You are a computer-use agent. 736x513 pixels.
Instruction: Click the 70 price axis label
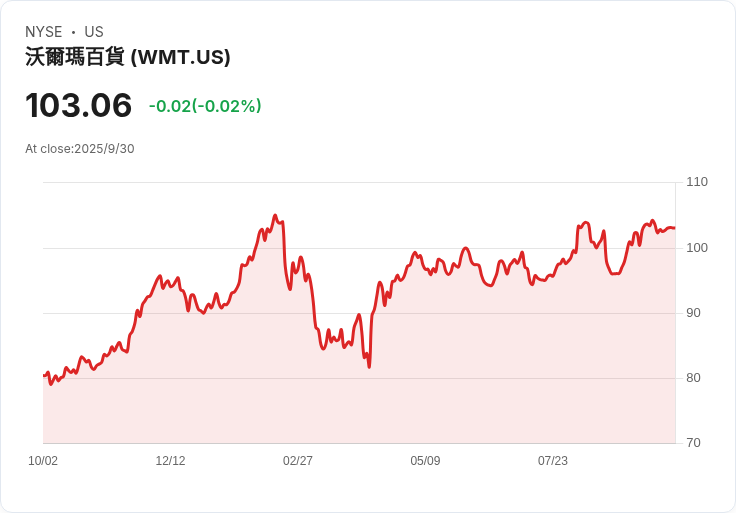(693, 443)
